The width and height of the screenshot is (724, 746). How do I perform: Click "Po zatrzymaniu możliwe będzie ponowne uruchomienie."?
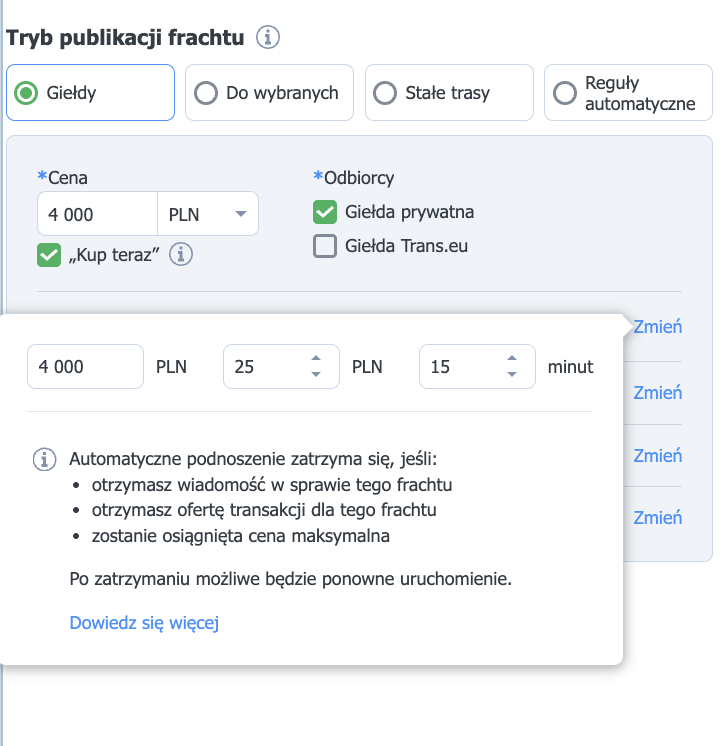(291, 579)
